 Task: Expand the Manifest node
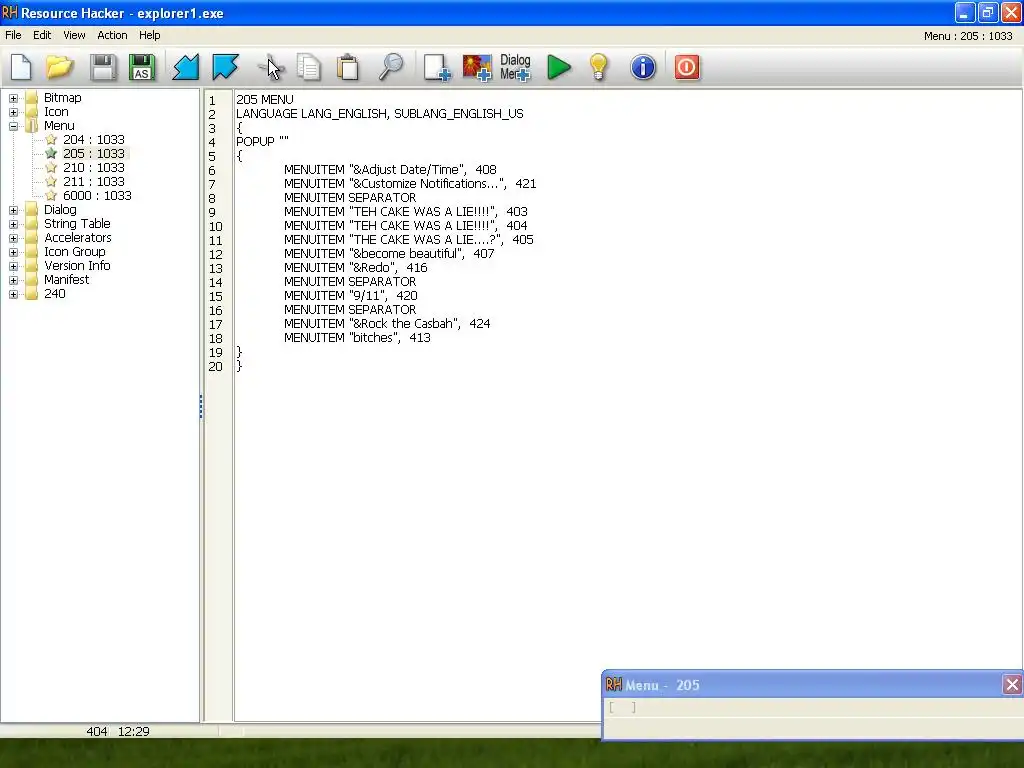tap(13, 280)
